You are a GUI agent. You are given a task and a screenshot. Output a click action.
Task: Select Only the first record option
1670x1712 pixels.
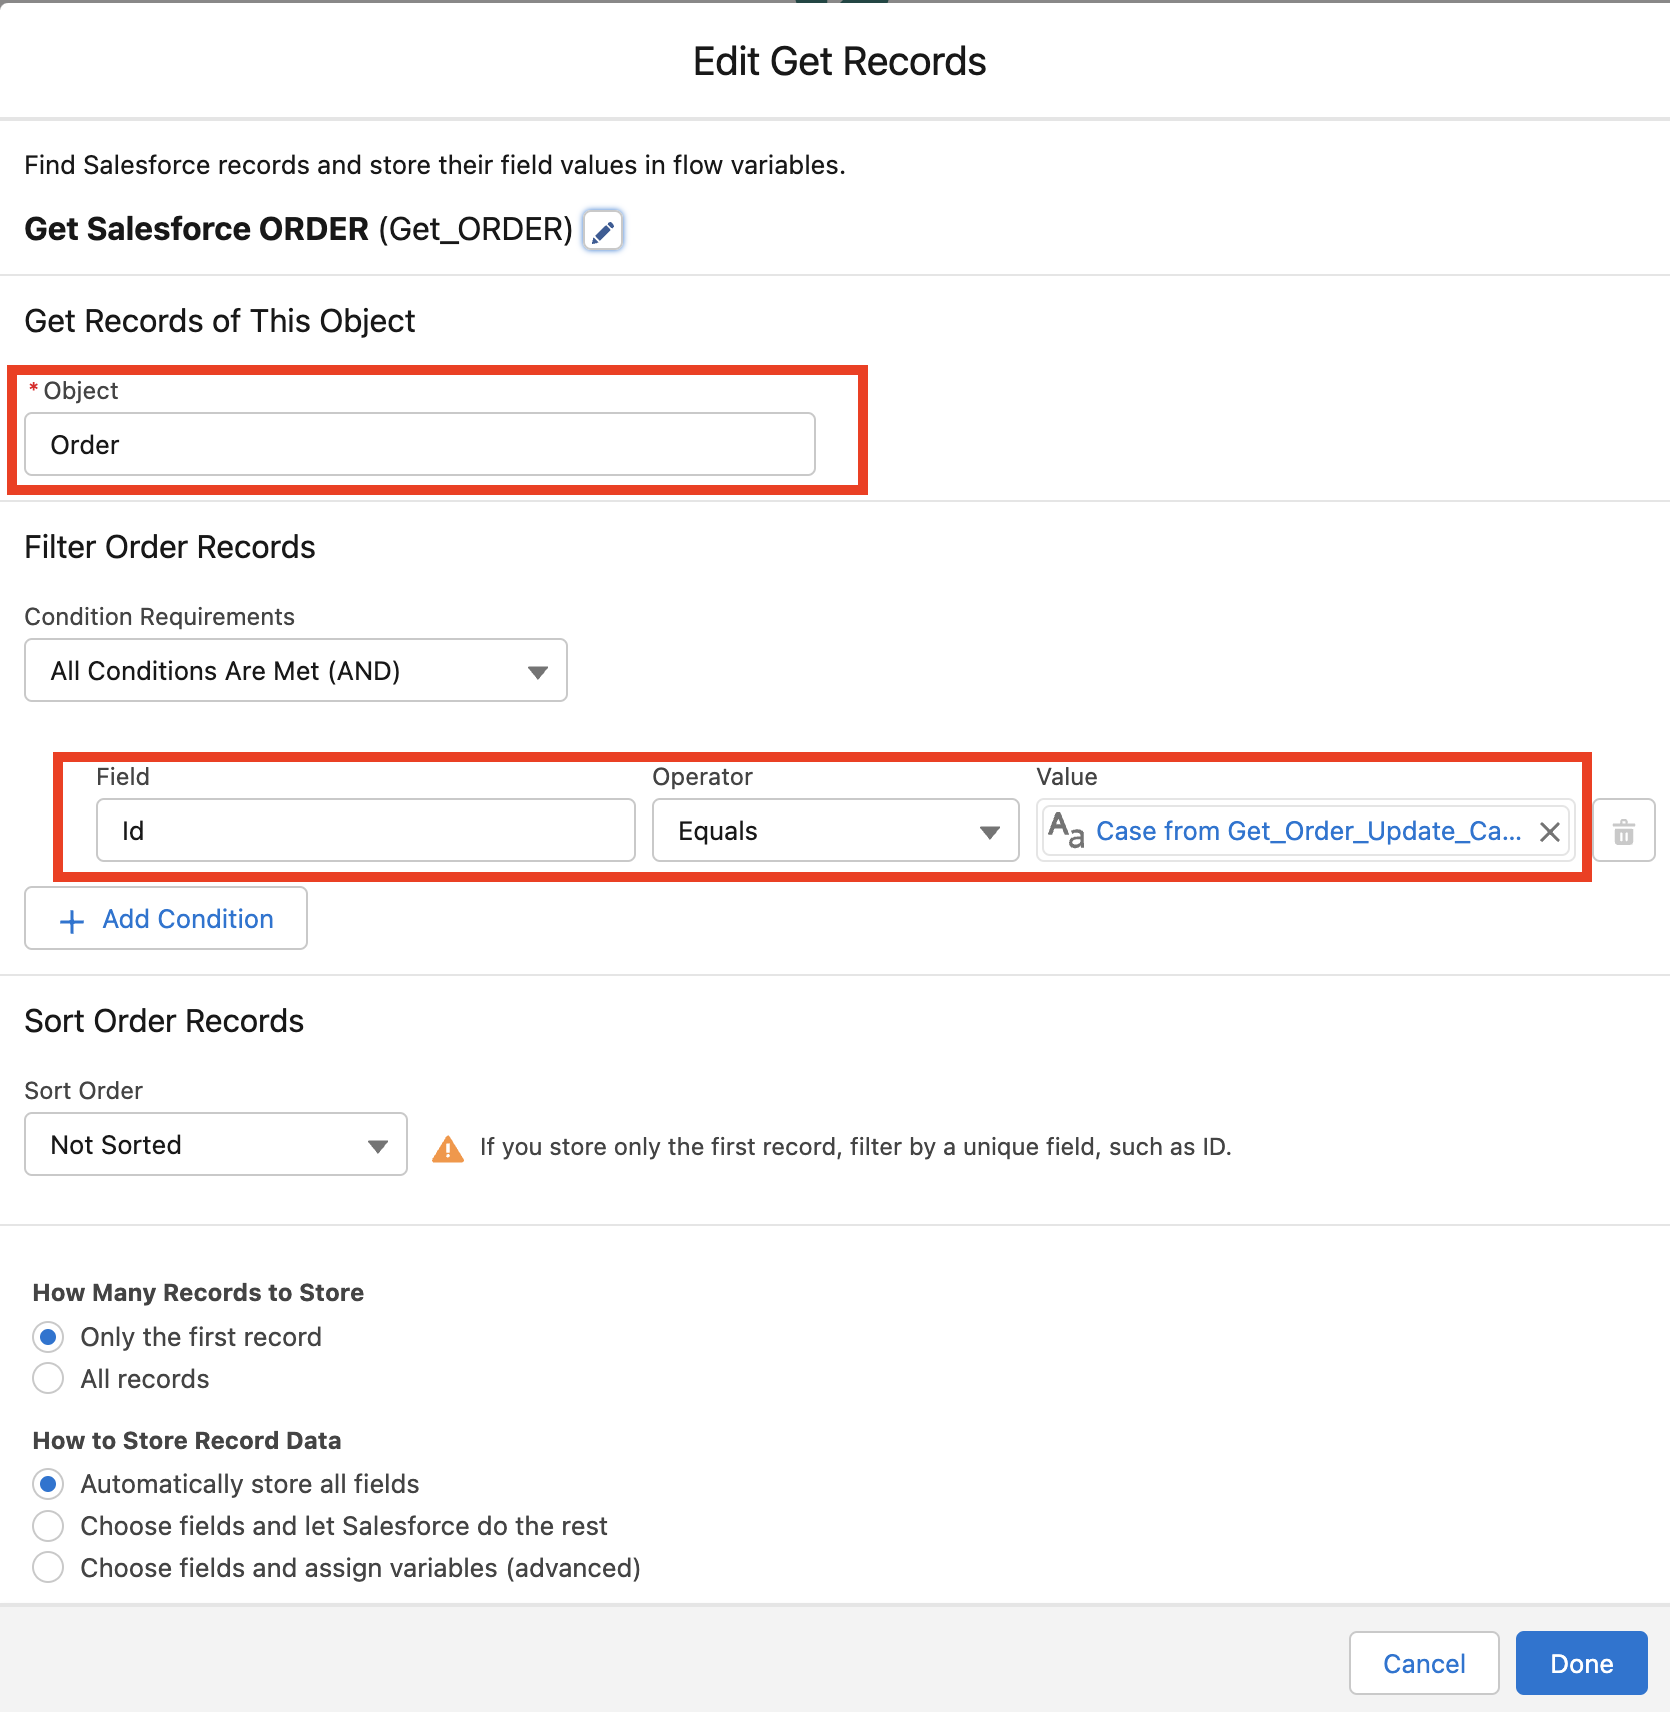[48, 1337]
